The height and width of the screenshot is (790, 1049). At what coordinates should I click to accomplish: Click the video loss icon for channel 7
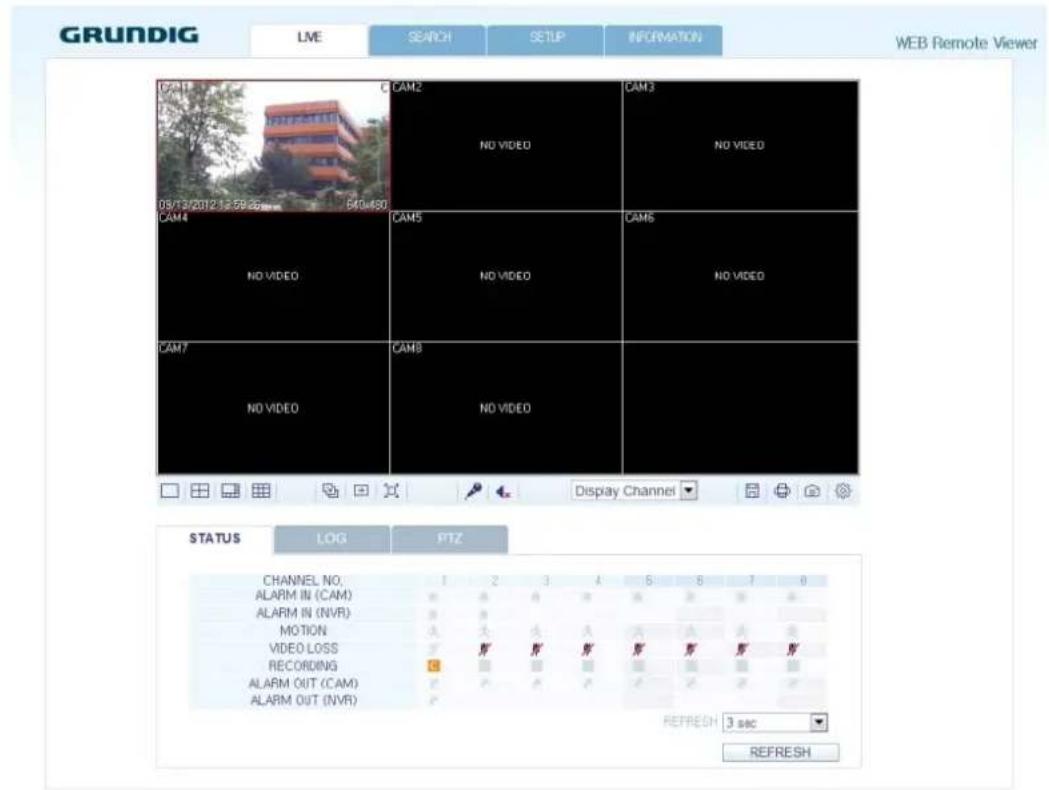[x=741, y=648]
